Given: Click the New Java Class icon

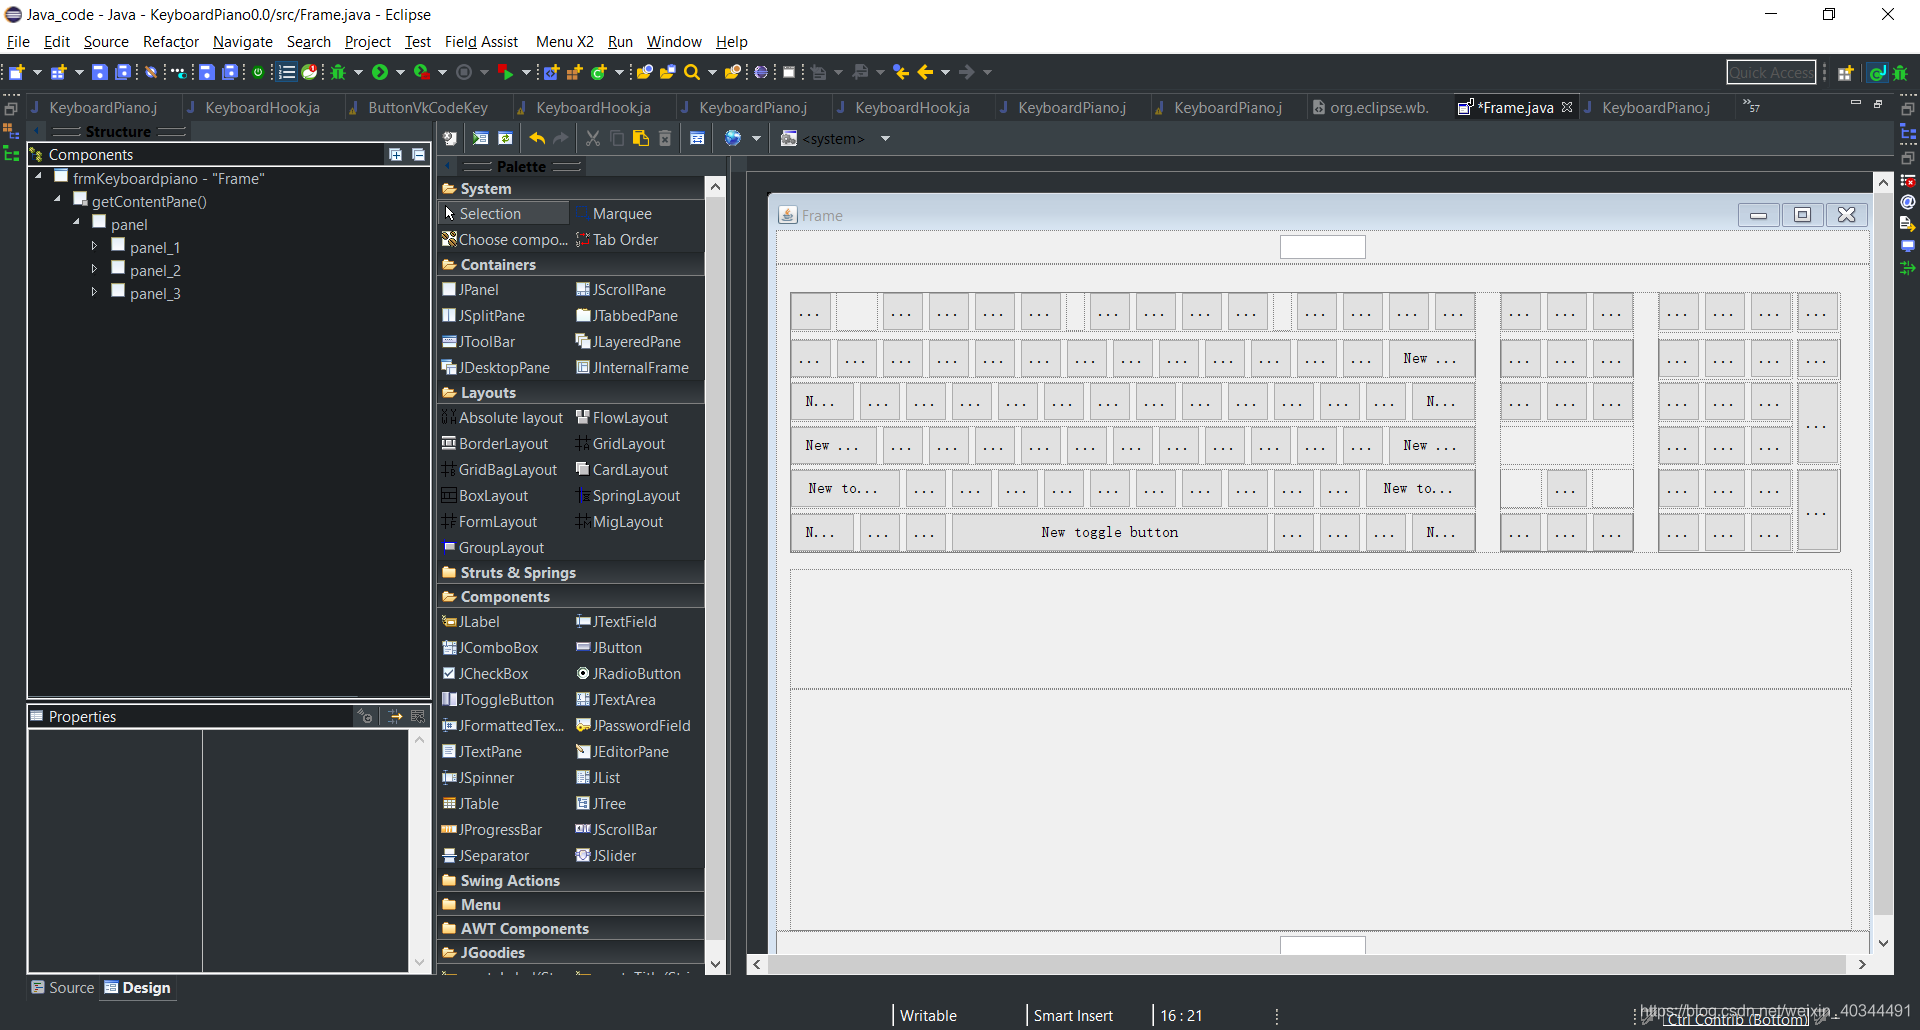Looking at the screenshot, I should 598,72.
